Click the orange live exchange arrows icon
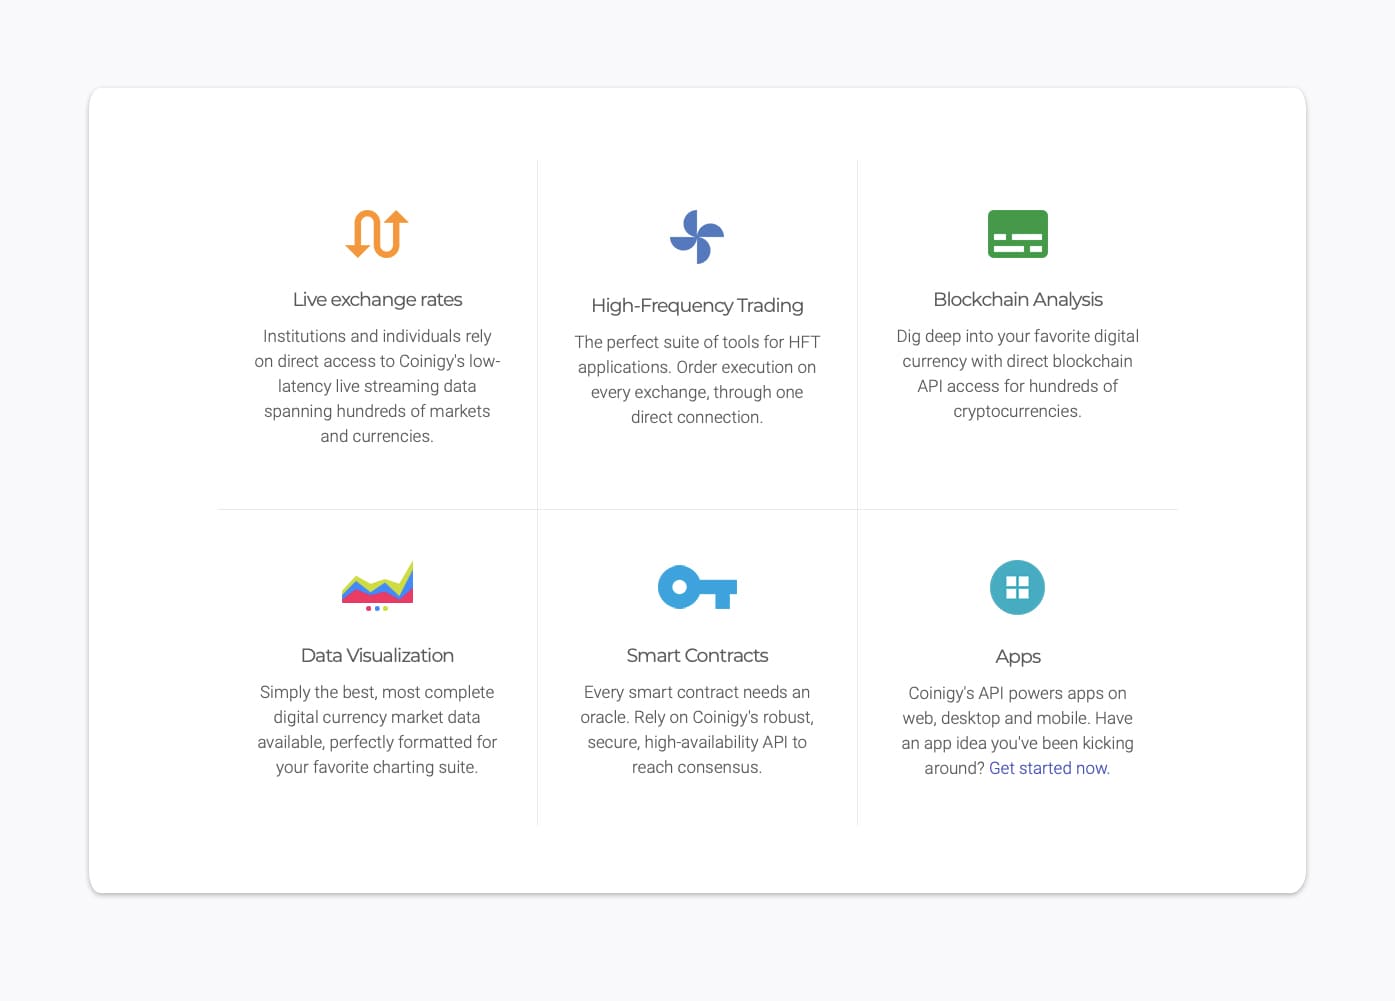 (377, 234)
